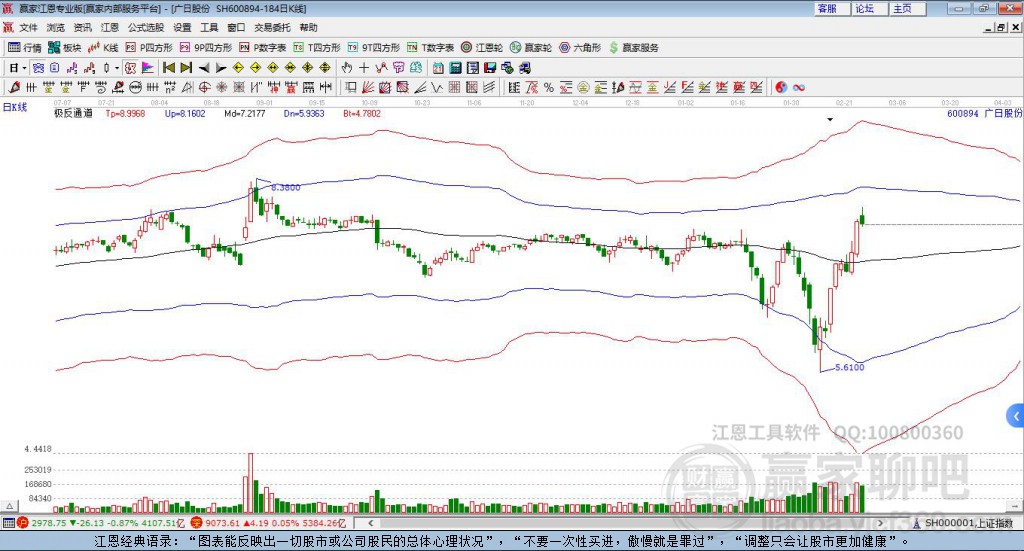Switch to the K线 chart view

(x=103, y=48)
